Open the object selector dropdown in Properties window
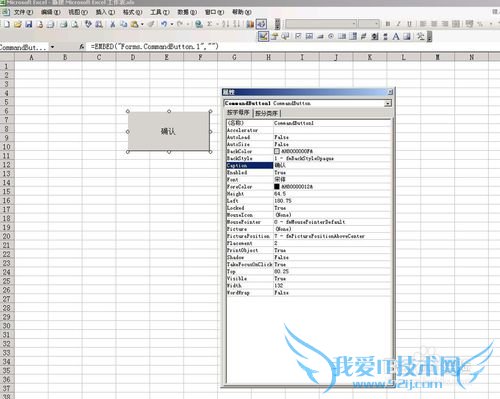Screen dimensions: 500x399 coord(387,104)
